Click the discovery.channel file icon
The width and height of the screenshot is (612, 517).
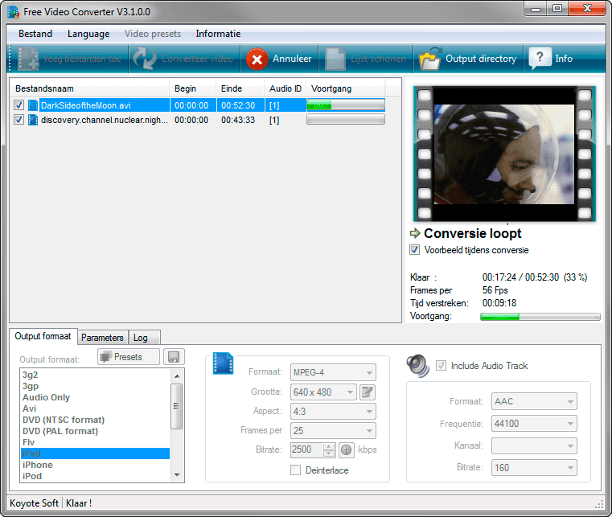coord(33,120)
